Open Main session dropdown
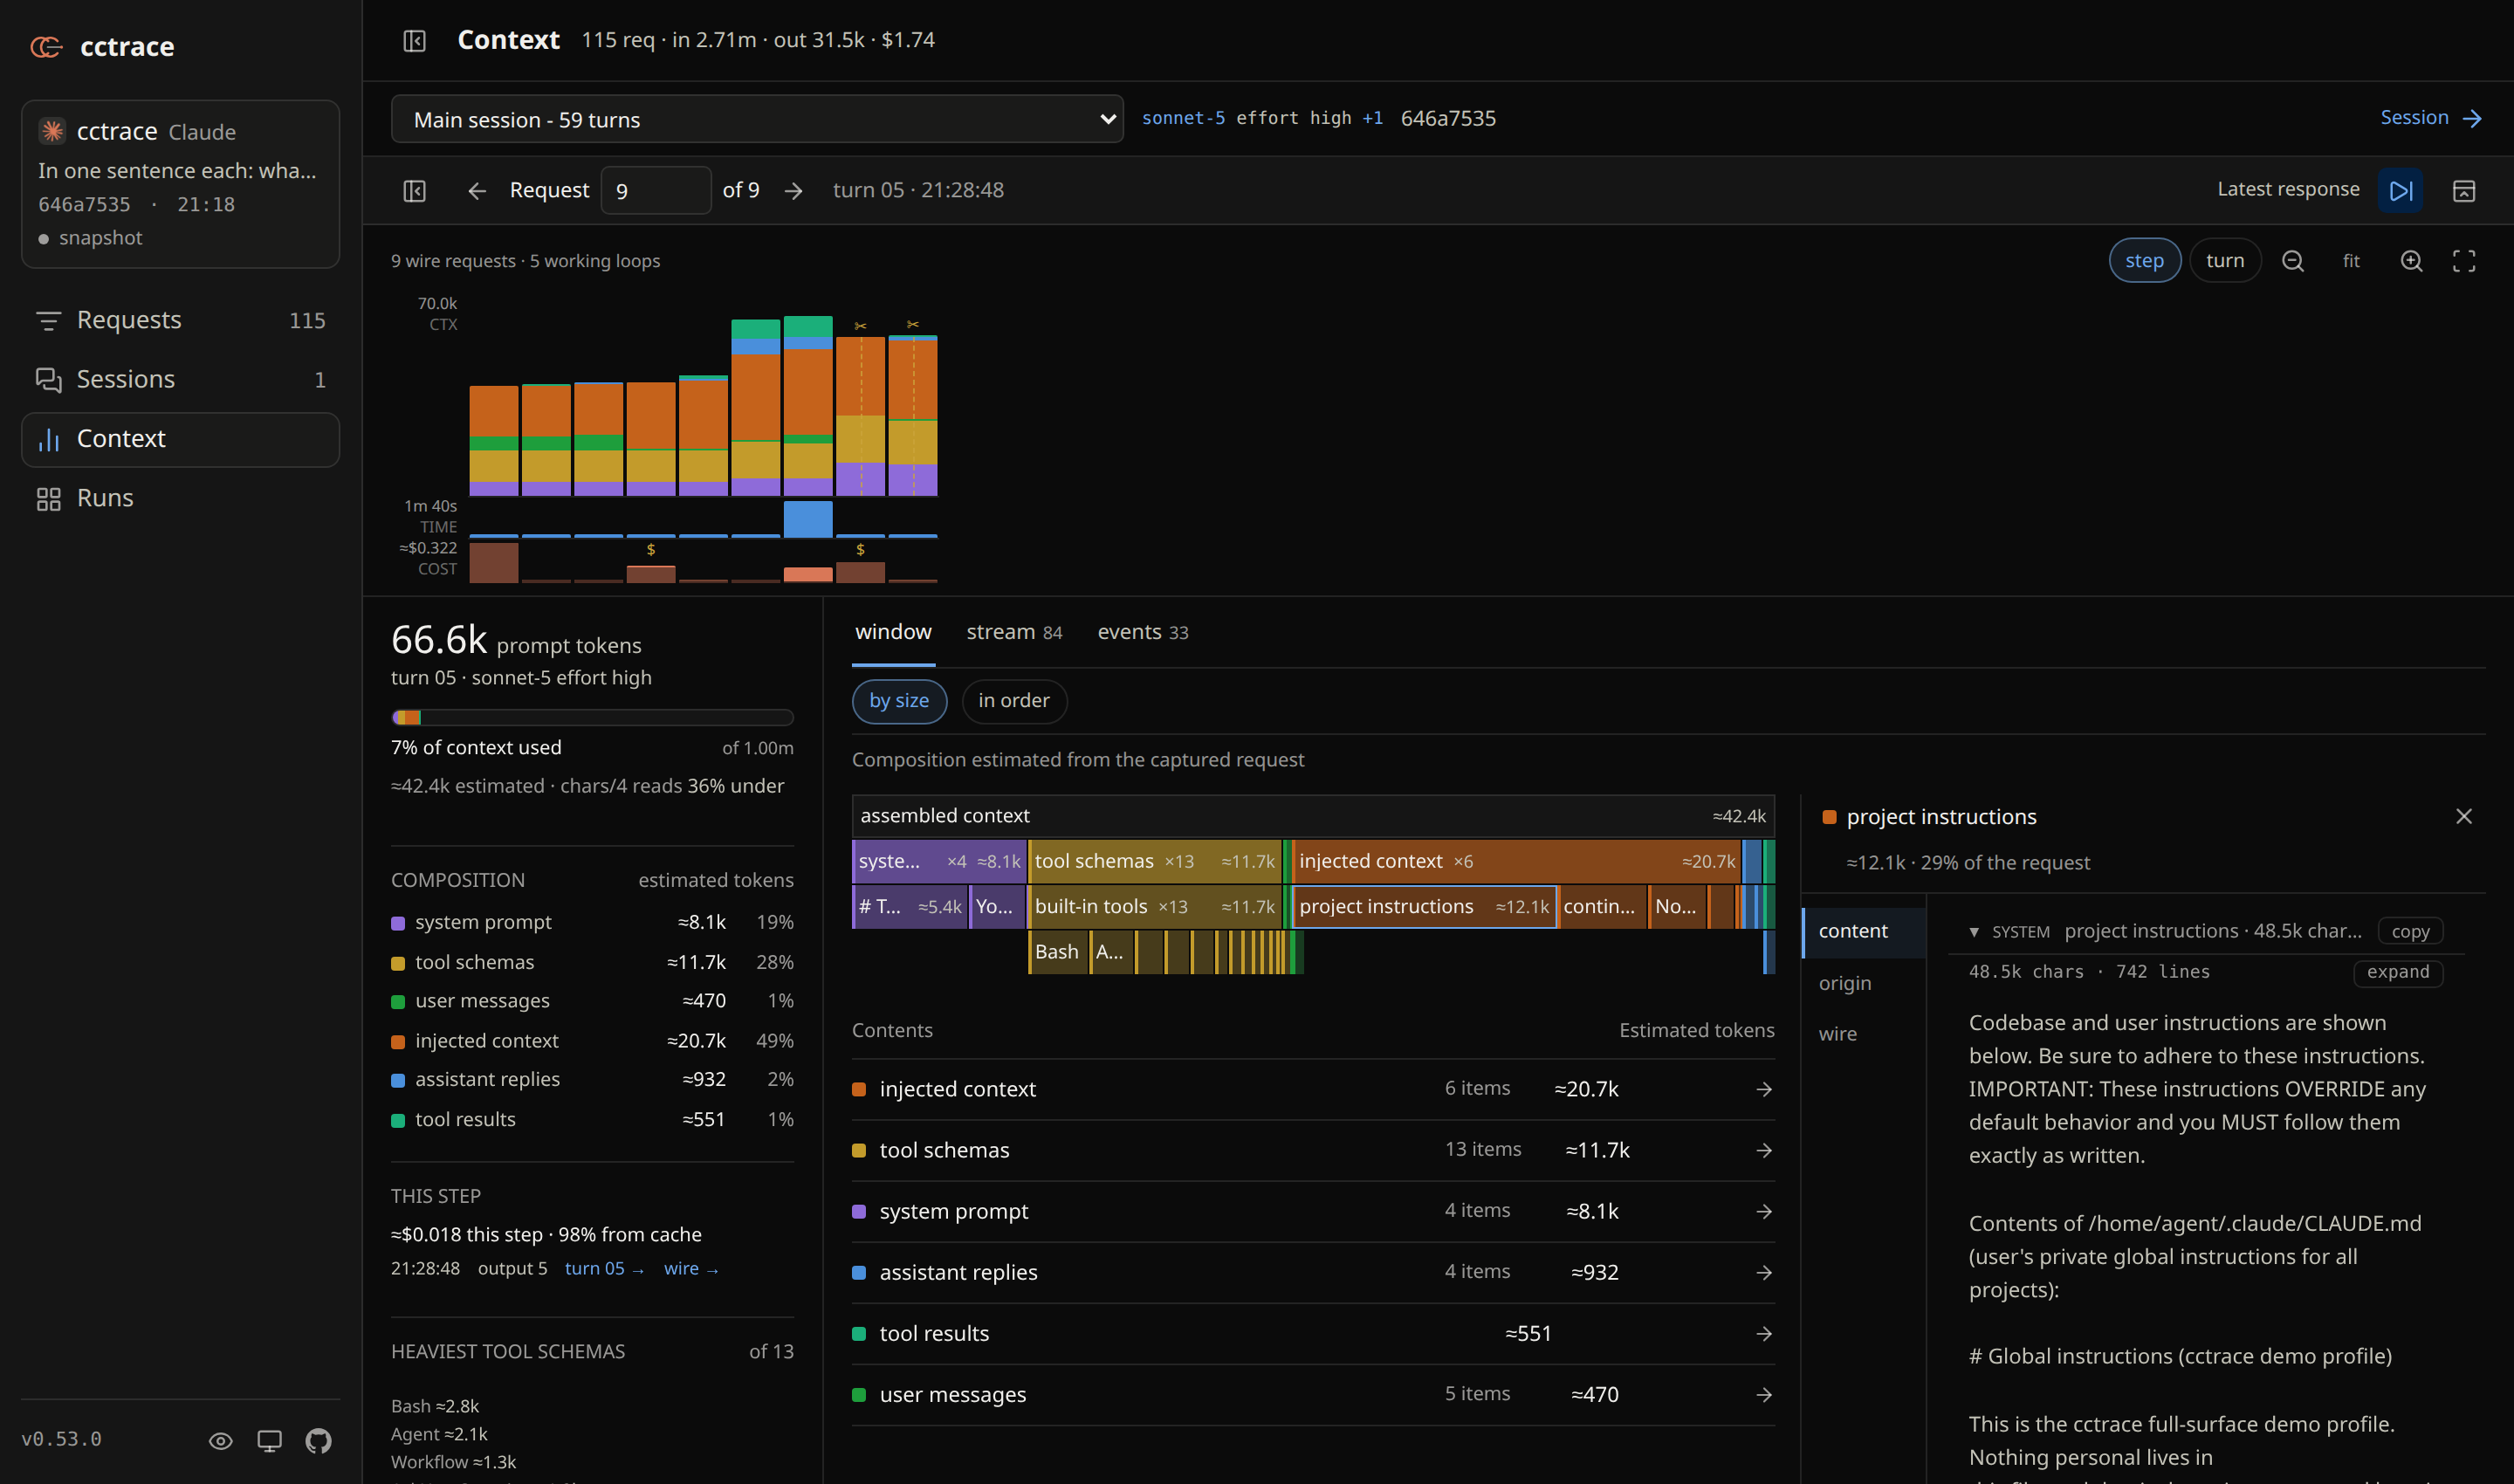2514x1484 pixels. [x=757, y=119]
